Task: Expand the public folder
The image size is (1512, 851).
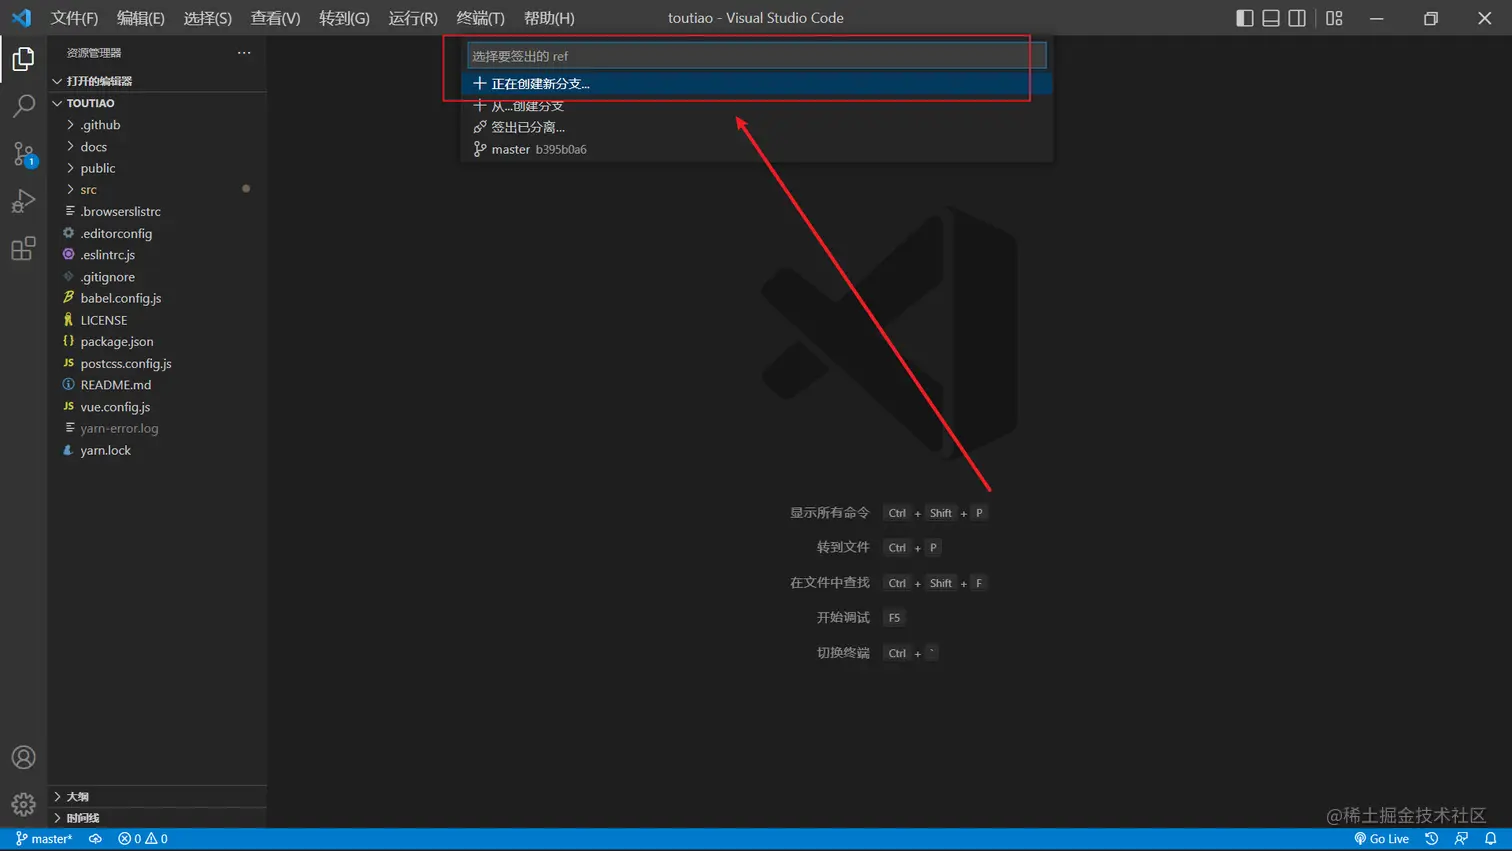Action: point(157,168)
